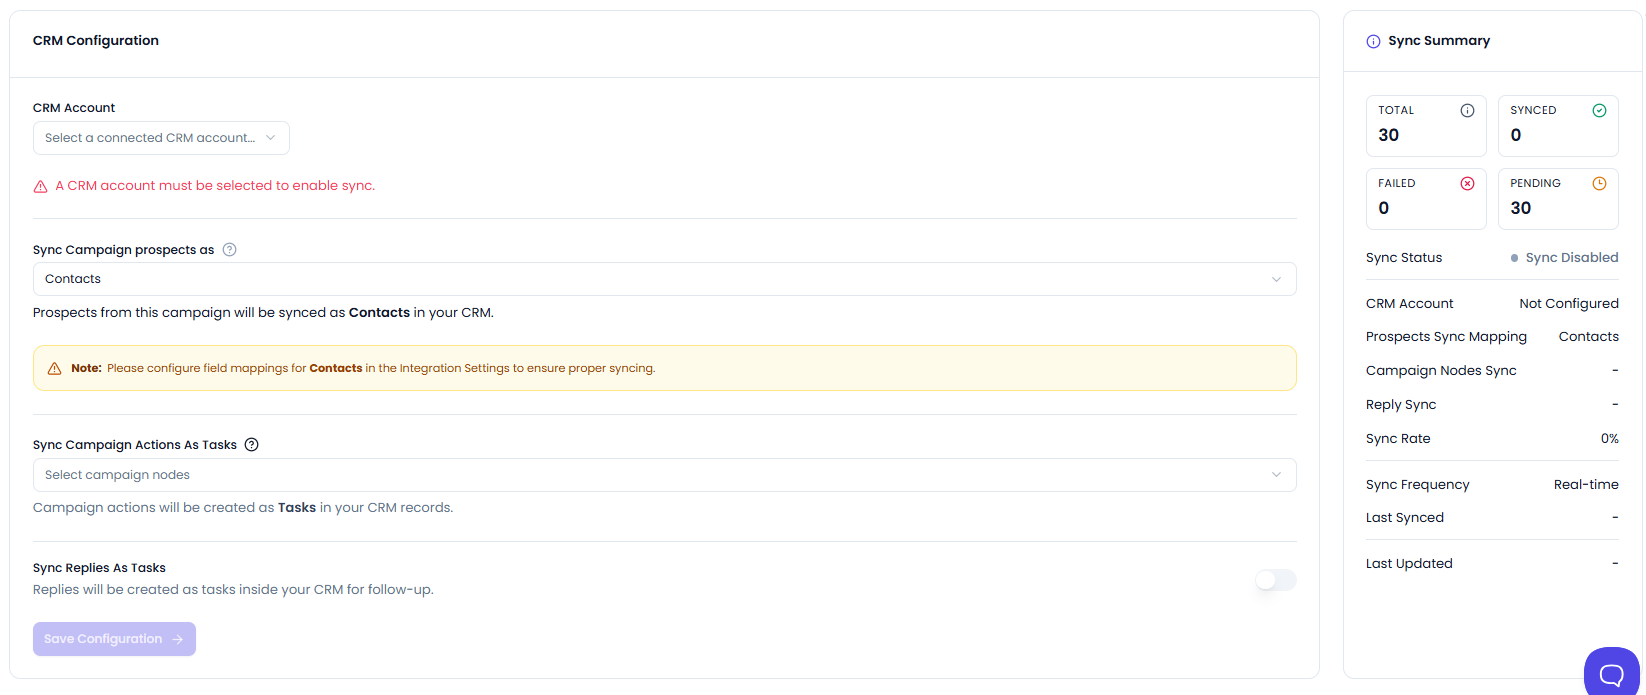Click help icon beside Sync Campaign prospects as
1646x695 pixels.
point(229,250)
